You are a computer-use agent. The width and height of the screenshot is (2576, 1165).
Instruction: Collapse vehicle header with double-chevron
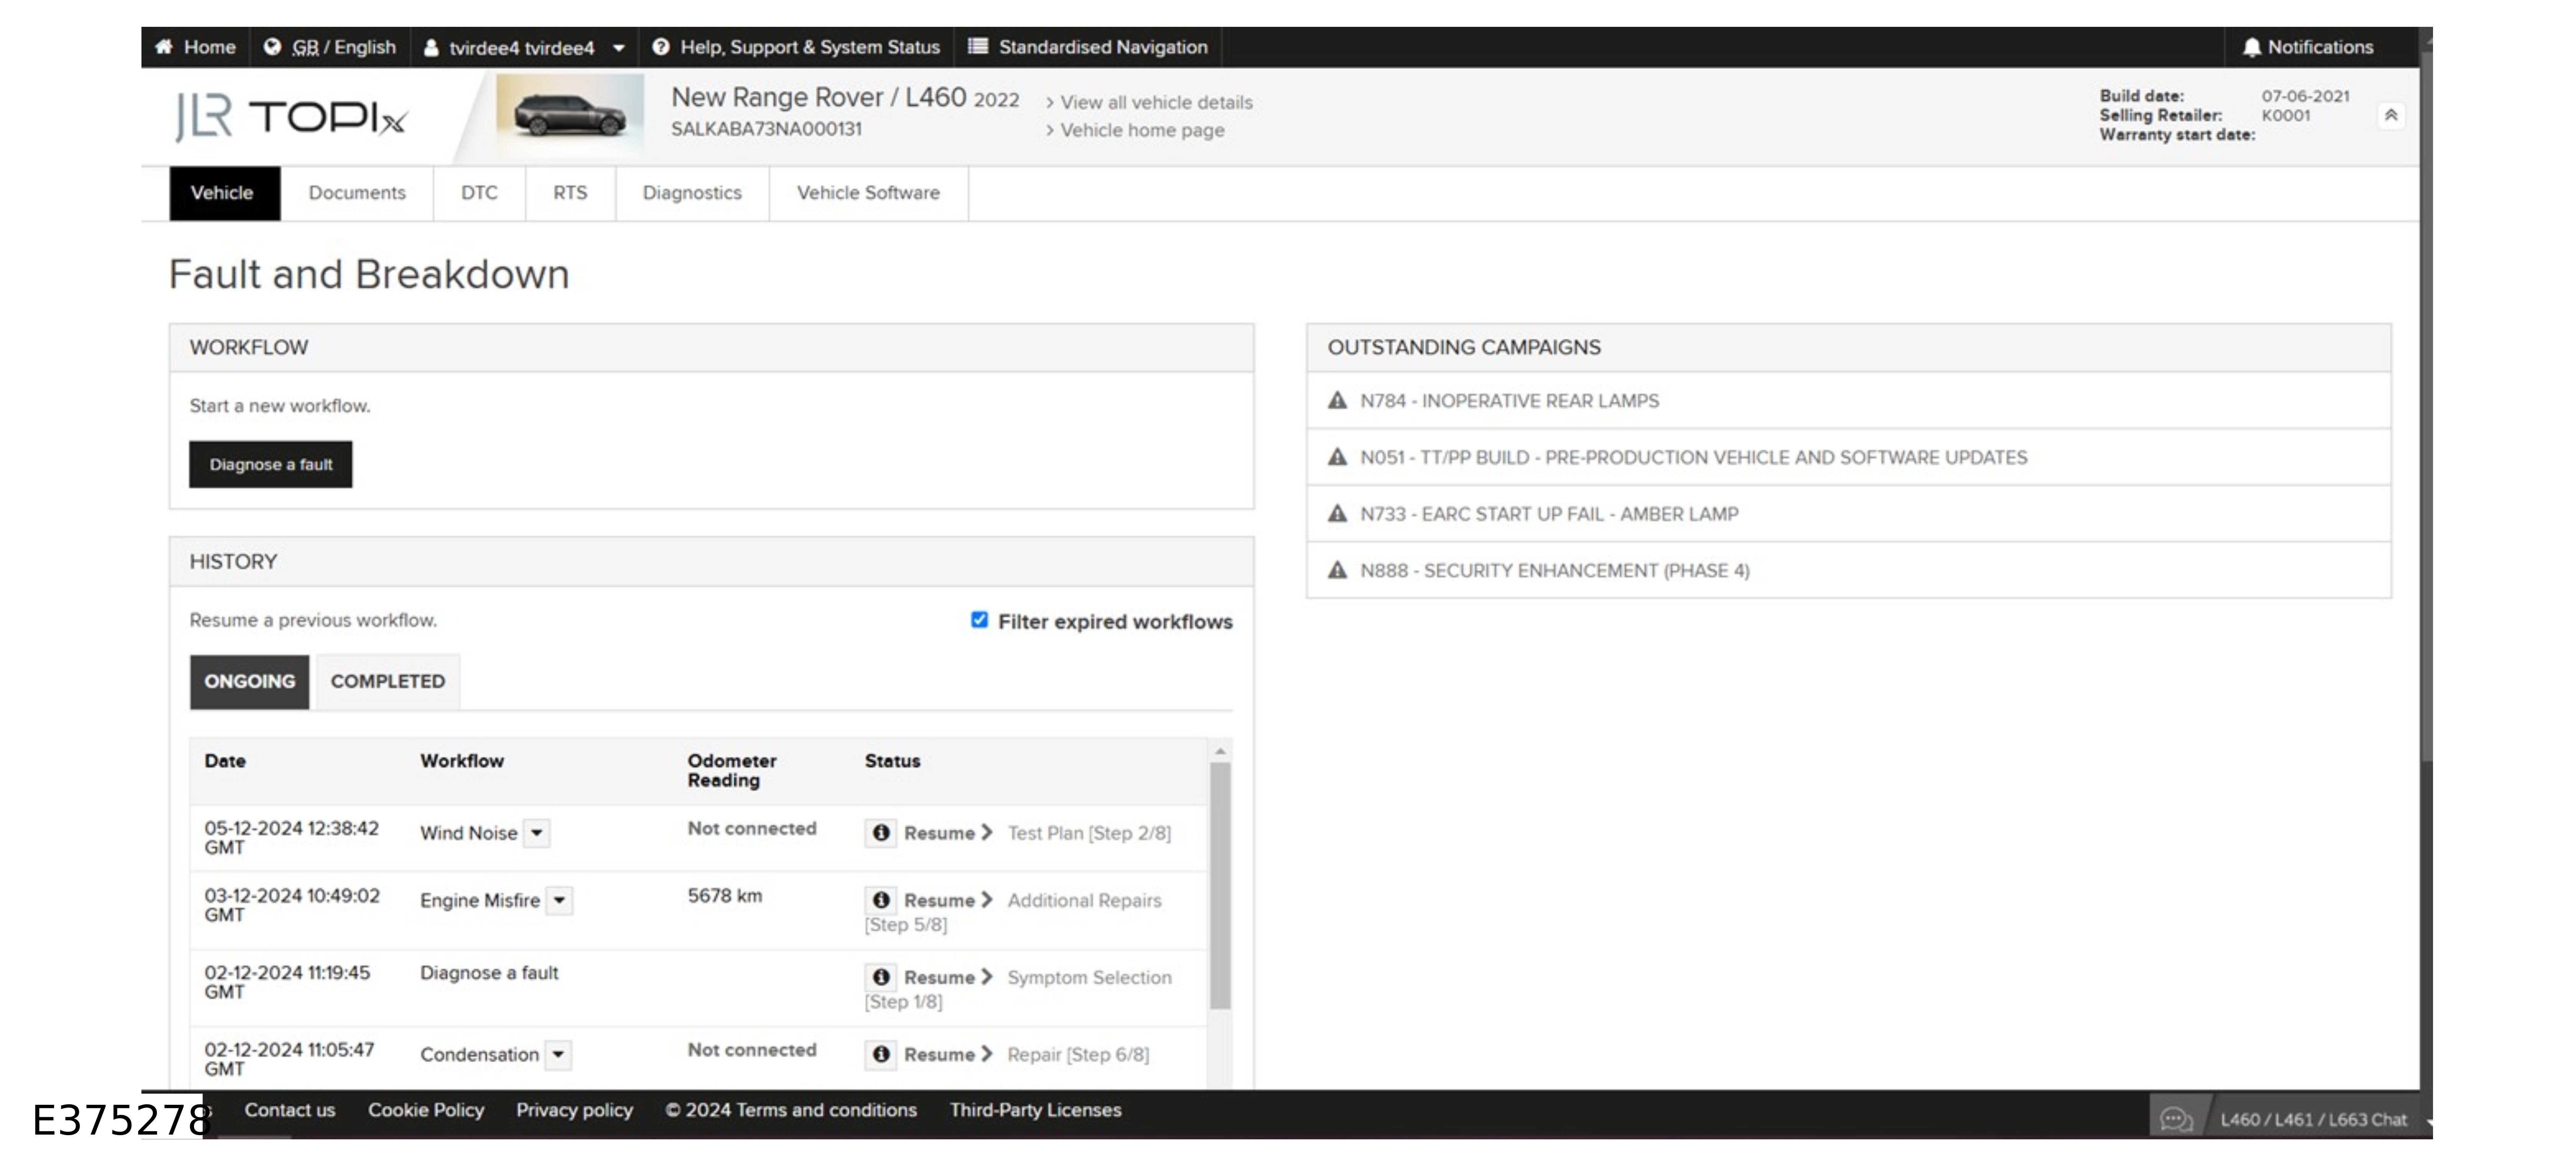pos(2391,115)
